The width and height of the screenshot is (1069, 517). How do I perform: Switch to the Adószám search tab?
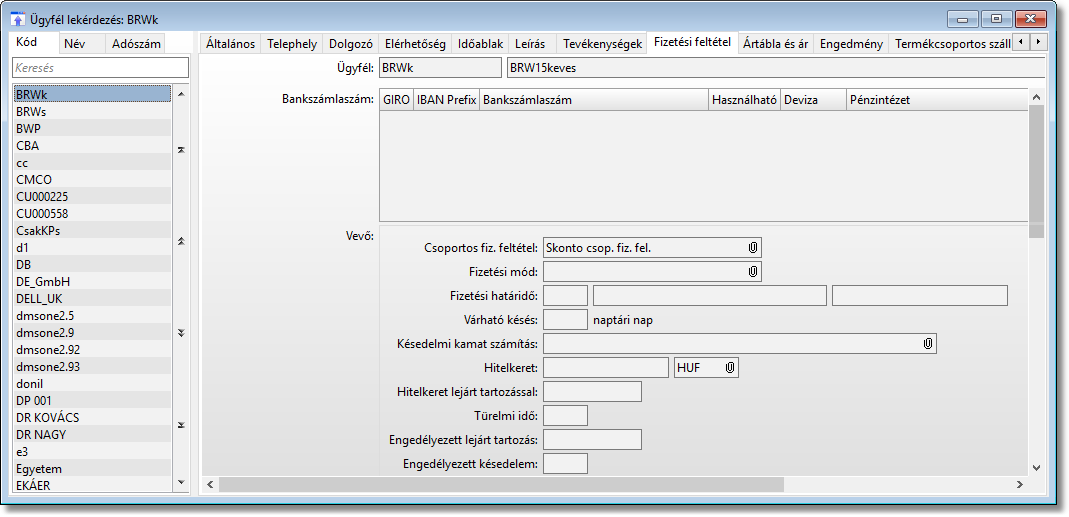136,44
